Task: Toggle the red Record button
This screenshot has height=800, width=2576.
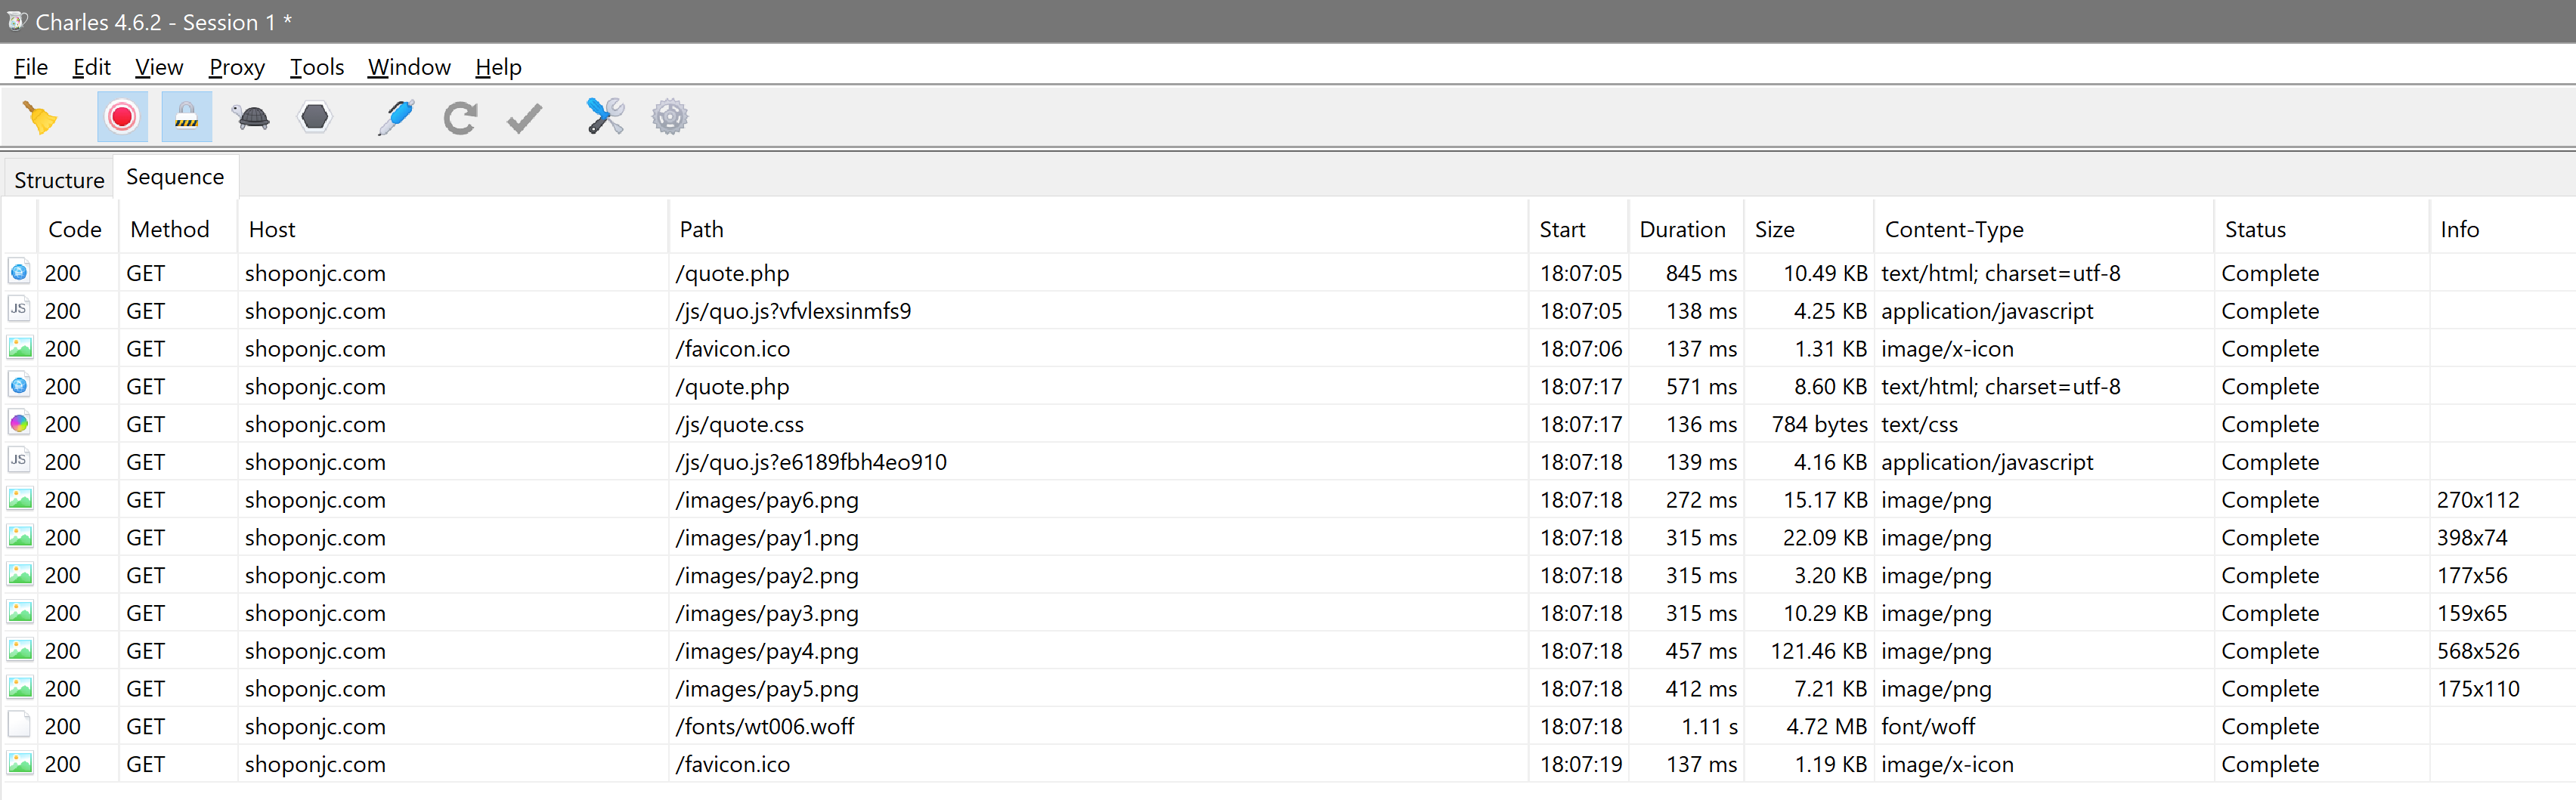Action: 122,117
